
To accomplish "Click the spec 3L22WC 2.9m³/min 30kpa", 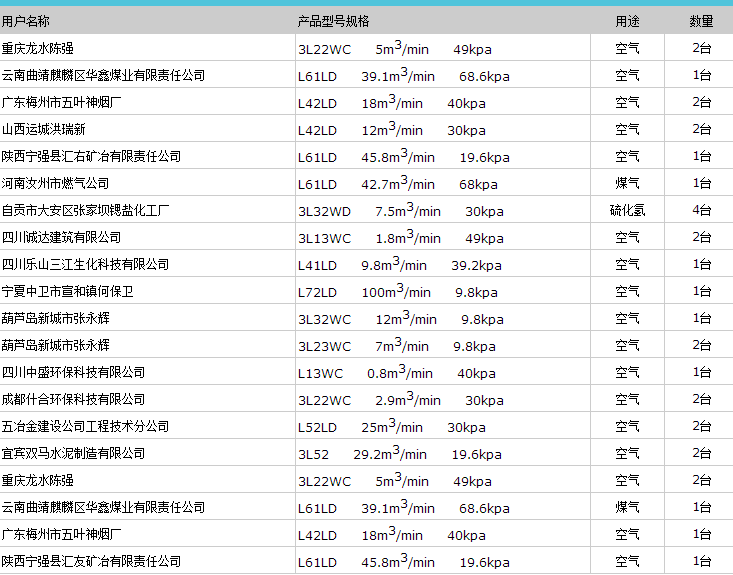I will (x=401, y=399).
